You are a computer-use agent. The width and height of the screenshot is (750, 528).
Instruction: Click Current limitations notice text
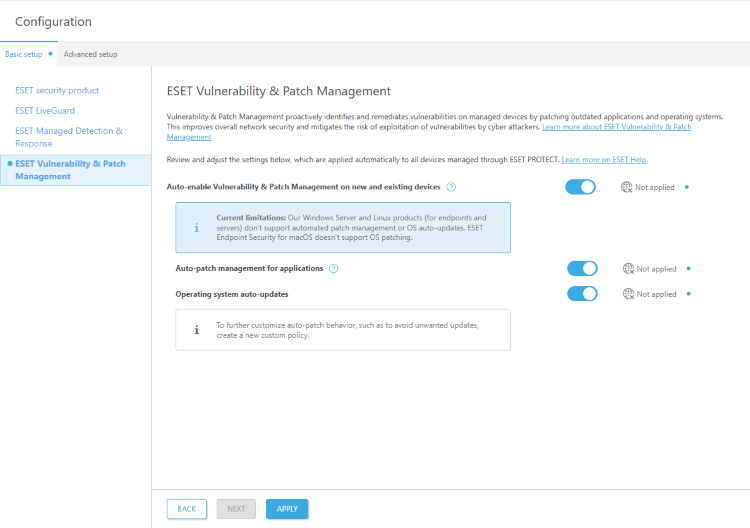(x=351, y=228)
